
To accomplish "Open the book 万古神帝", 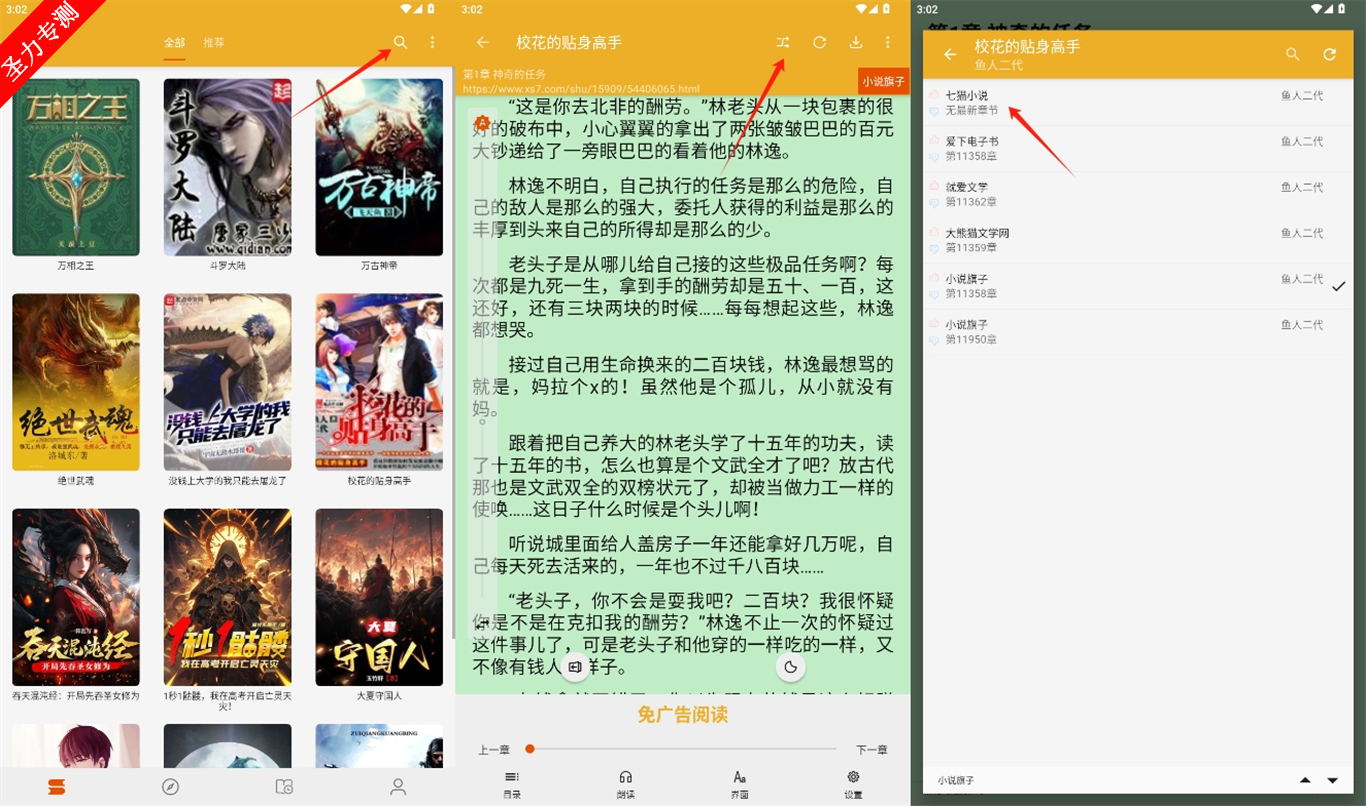I will pos(379,167).
